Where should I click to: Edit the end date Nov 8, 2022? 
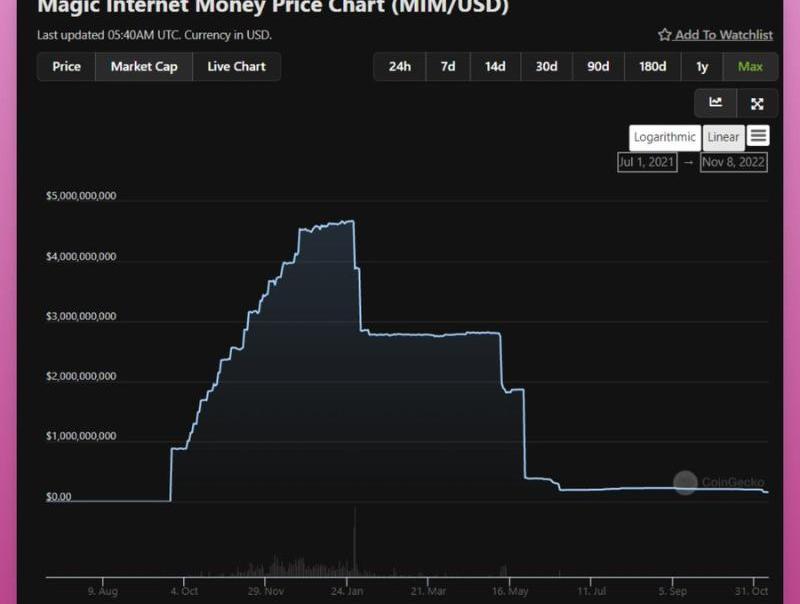(x=733, y=162)
